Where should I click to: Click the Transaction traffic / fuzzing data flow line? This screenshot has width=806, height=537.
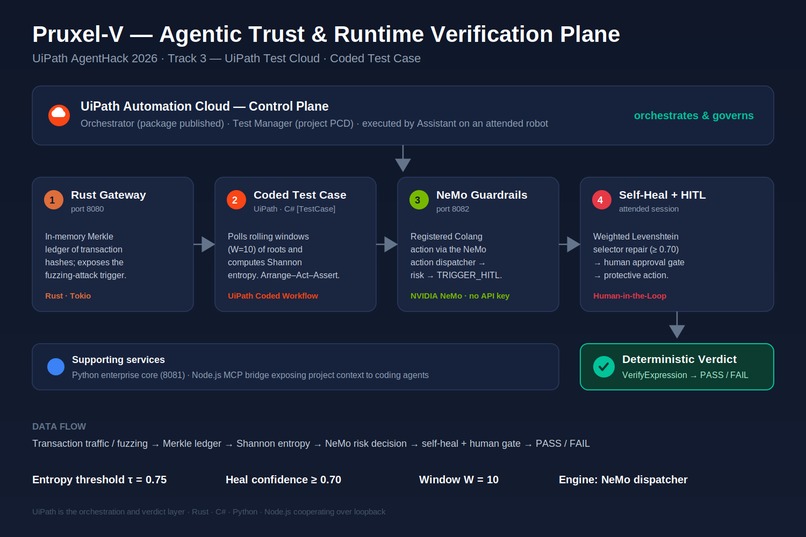click(311, 443)
